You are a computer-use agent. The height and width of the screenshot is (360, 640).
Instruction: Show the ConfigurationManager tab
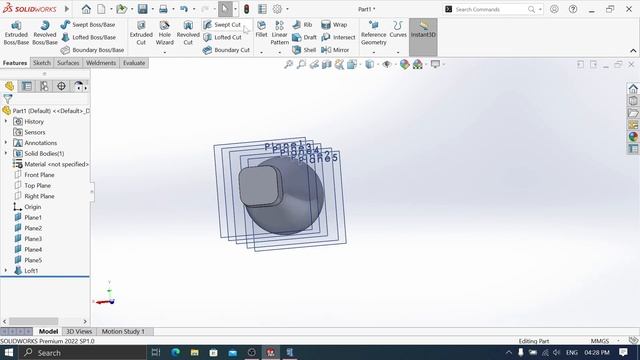(44, 86)
